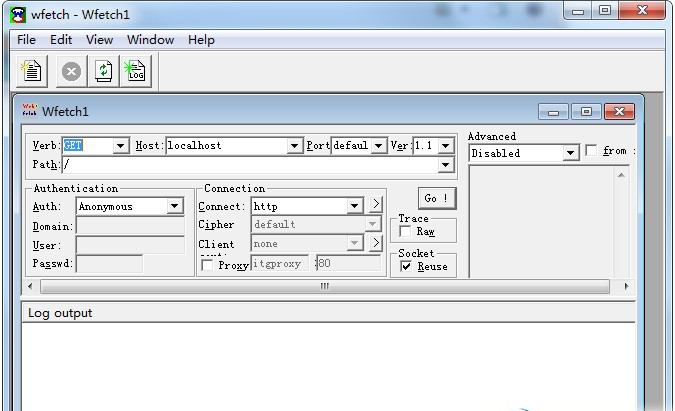This screenshot has height=411, width=675.
Task: Maximize the Wfetch1 child window
Action: [586, 112]
